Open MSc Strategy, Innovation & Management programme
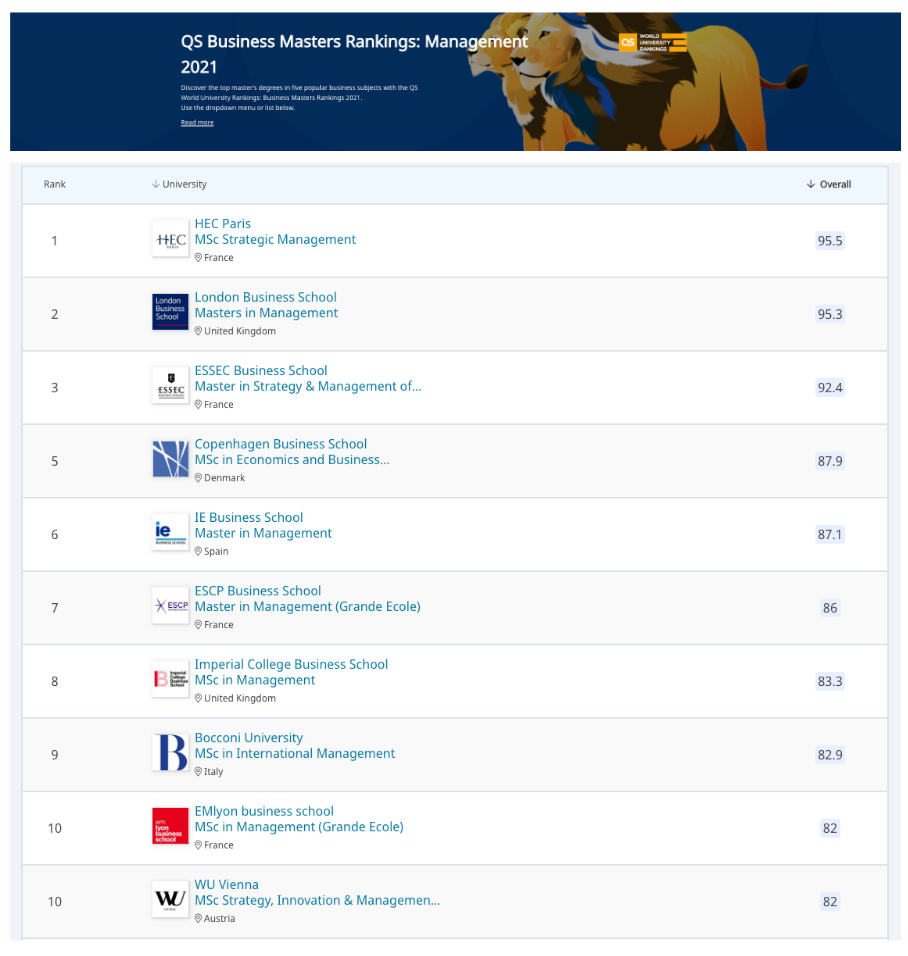The width and height of the screenshot is (908, 956). coord(317,901)
